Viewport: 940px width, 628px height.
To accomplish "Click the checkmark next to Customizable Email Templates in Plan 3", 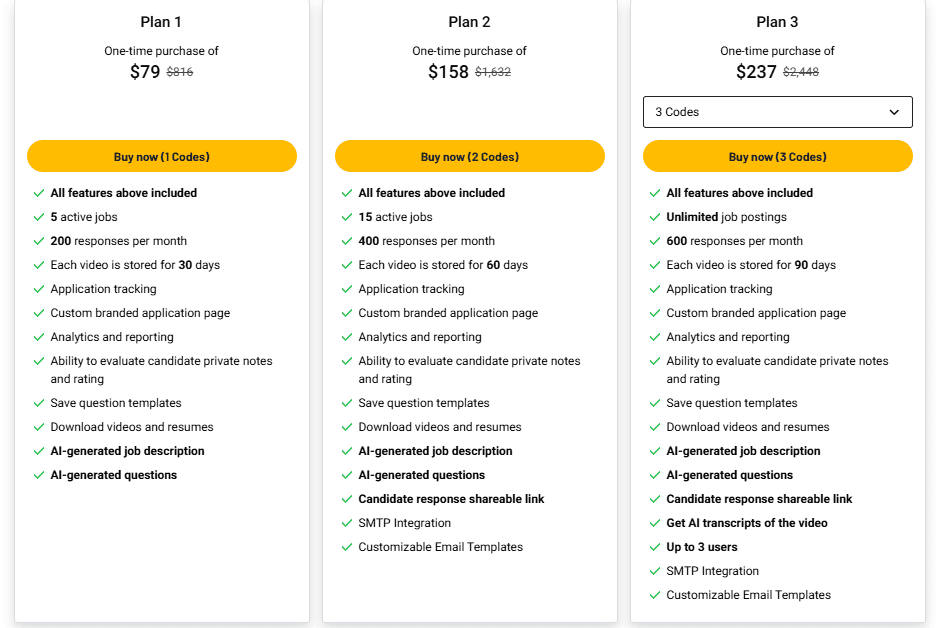I will pyautogui.click(x=654, y=595).
